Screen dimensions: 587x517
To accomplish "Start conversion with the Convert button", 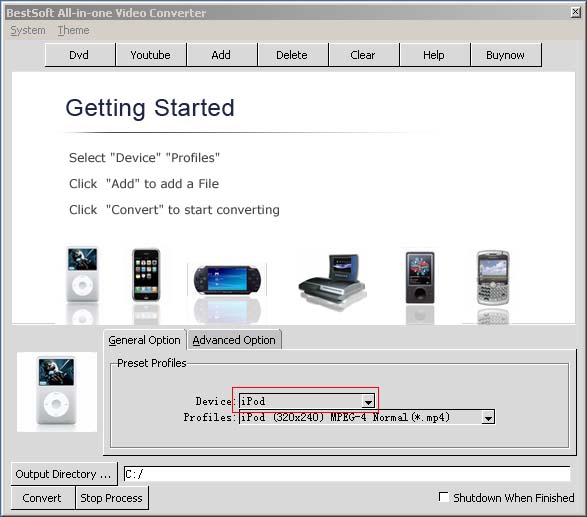I will [42, 498].
